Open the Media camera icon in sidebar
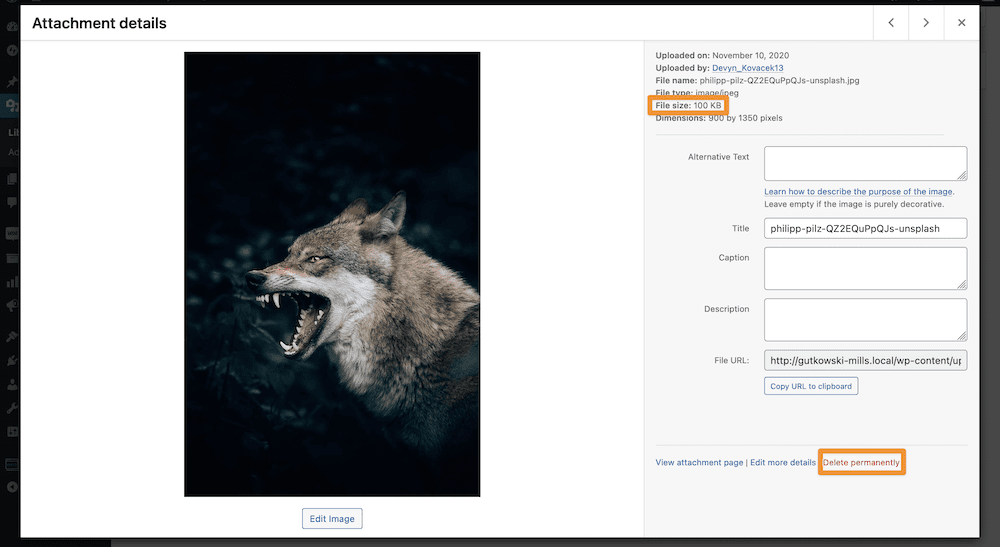Image resolution: width=1000 pixels, height=547 pixels. 12,104
